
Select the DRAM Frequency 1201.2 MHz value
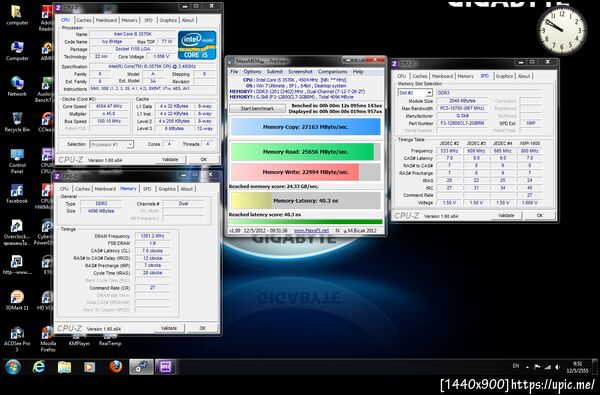click(151, 236)
